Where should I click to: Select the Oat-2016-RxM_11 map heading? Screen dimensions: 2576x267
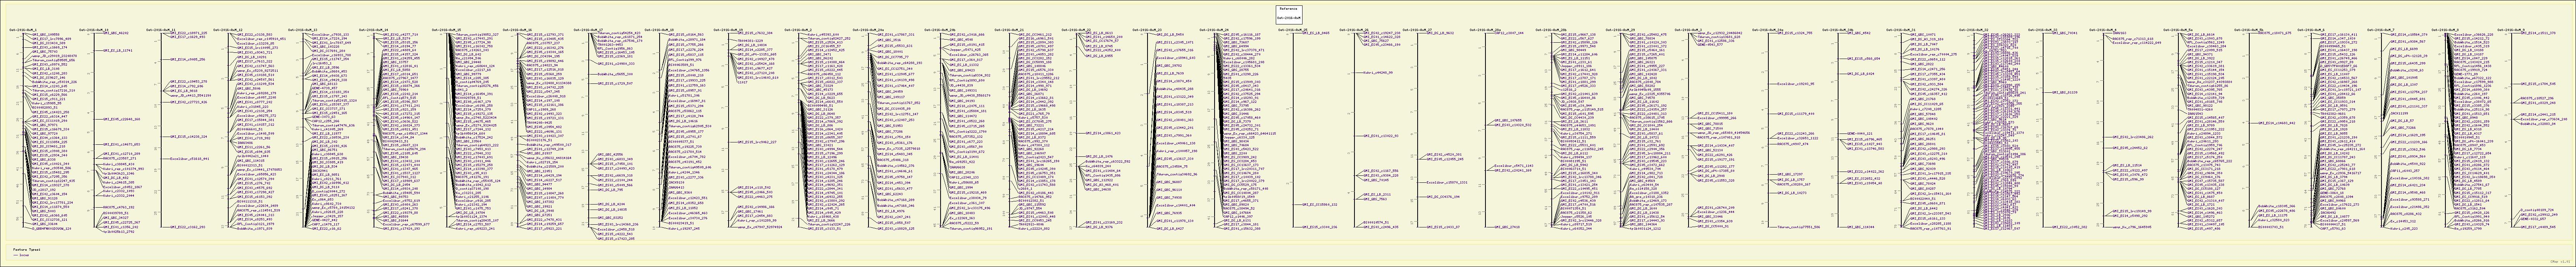click(161, 30)
